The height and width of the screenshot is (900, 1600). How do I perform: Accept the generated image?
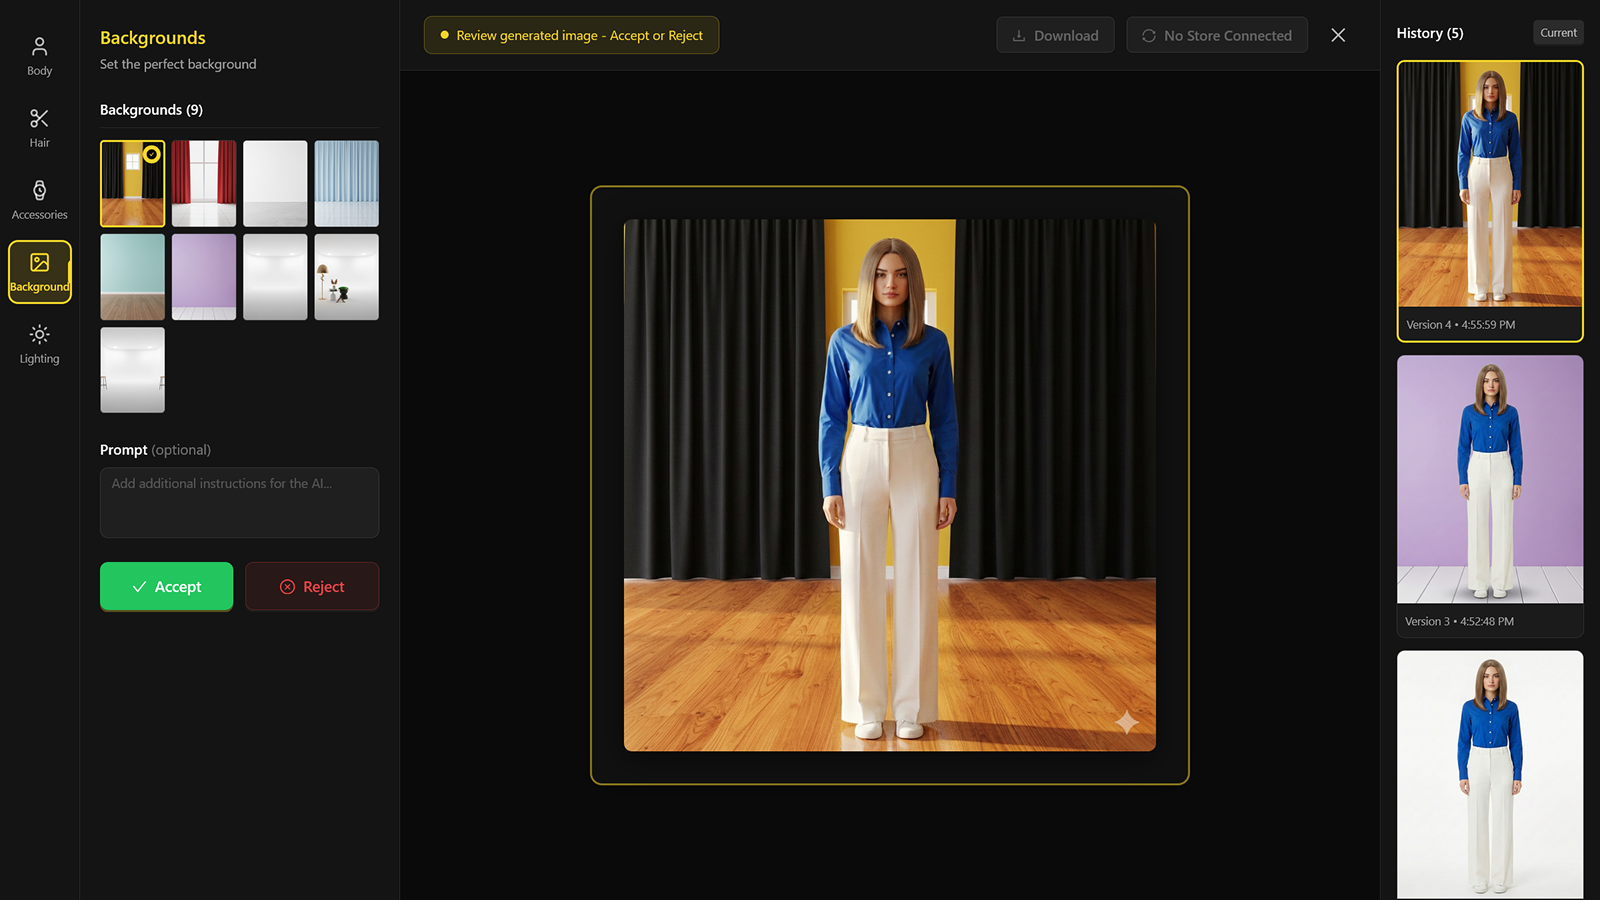(x=166, y=586)
